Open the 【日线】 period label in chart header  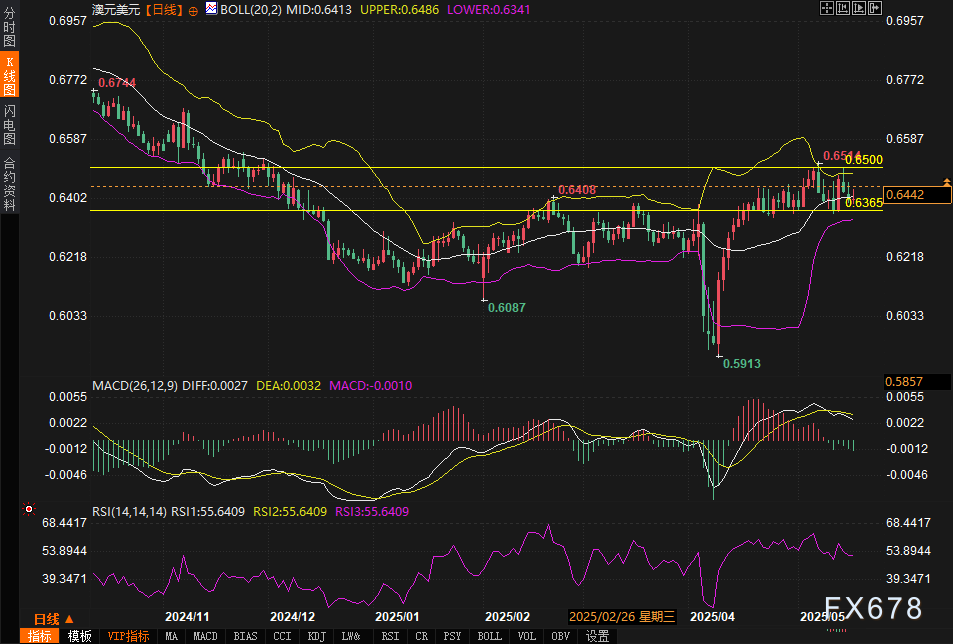click(163, 8)
